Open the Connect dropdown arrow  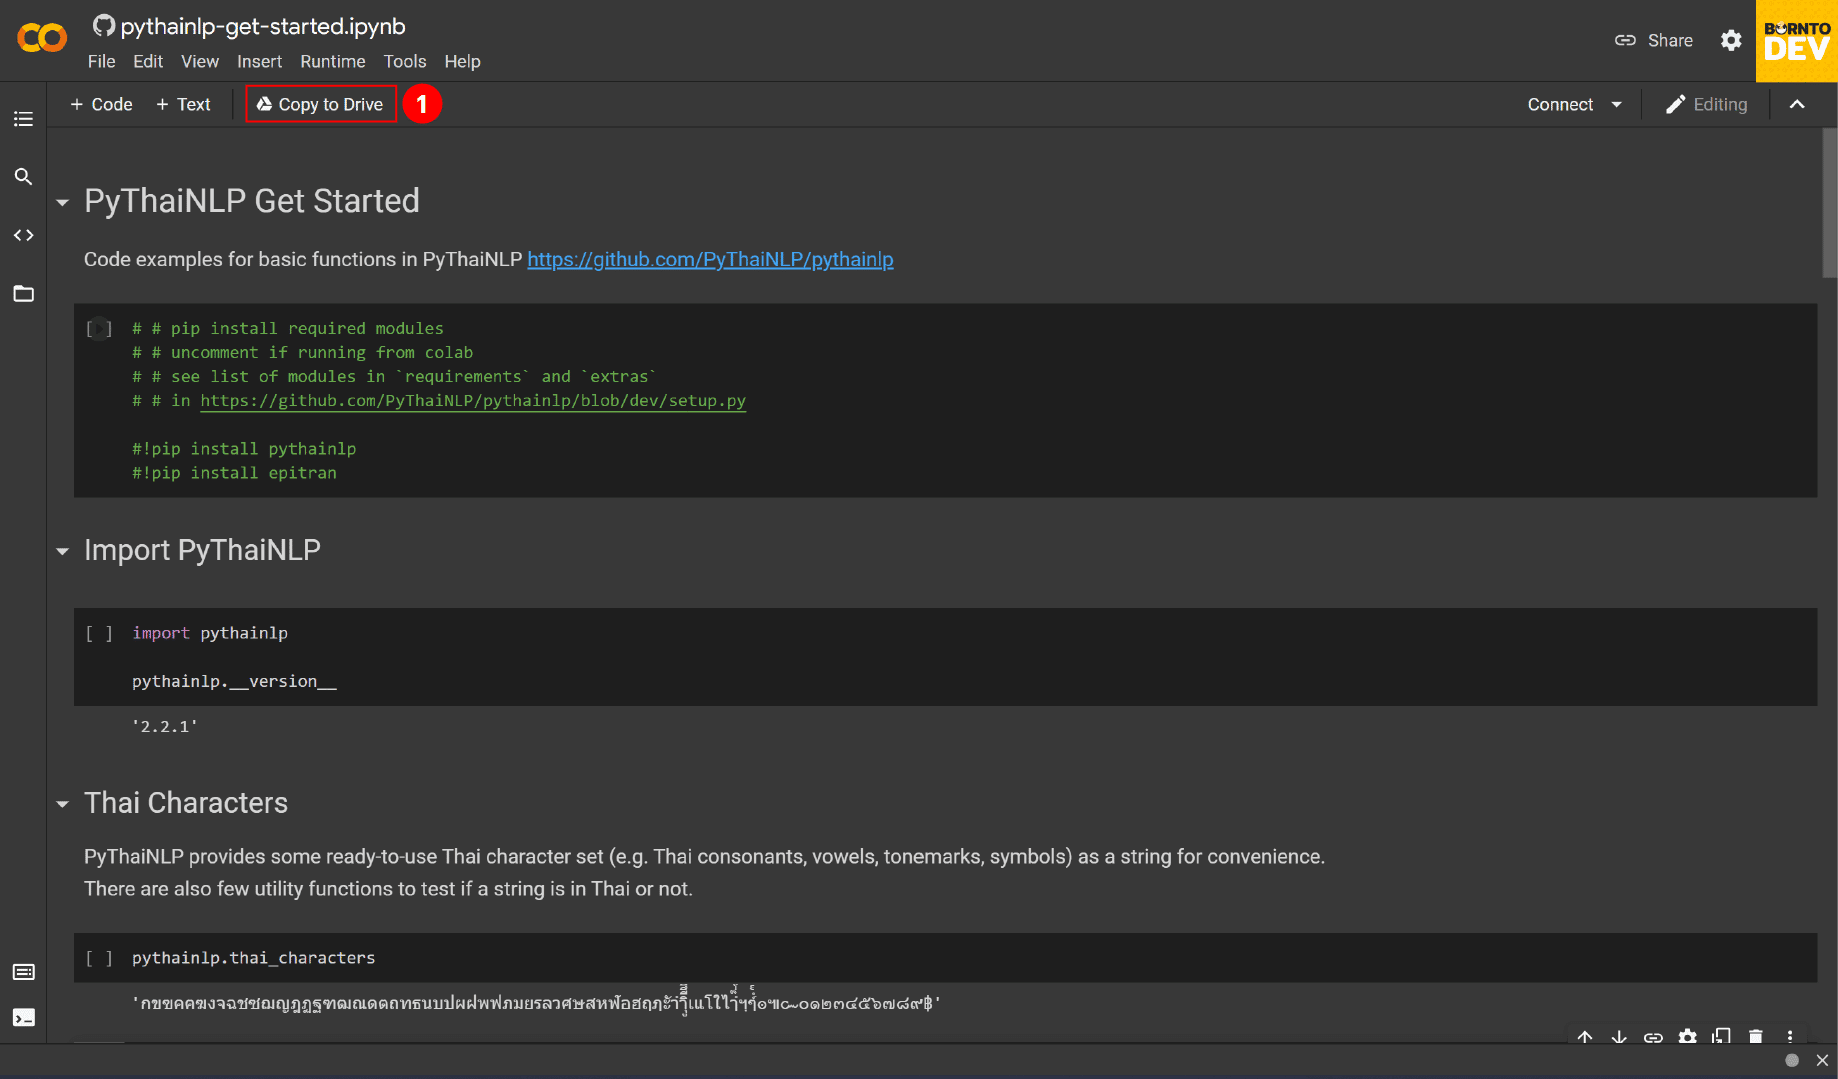[x=1617, y=104]
